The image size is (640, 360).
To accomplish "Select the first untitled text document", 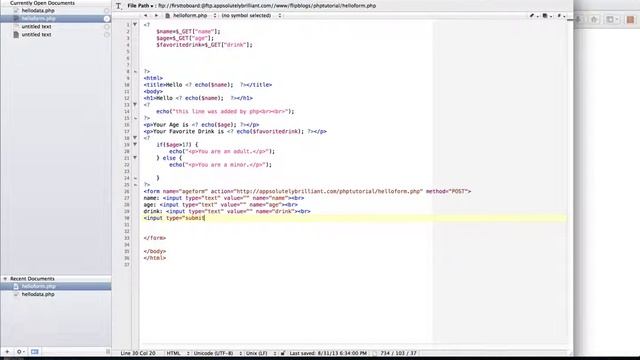I will 36,27.
